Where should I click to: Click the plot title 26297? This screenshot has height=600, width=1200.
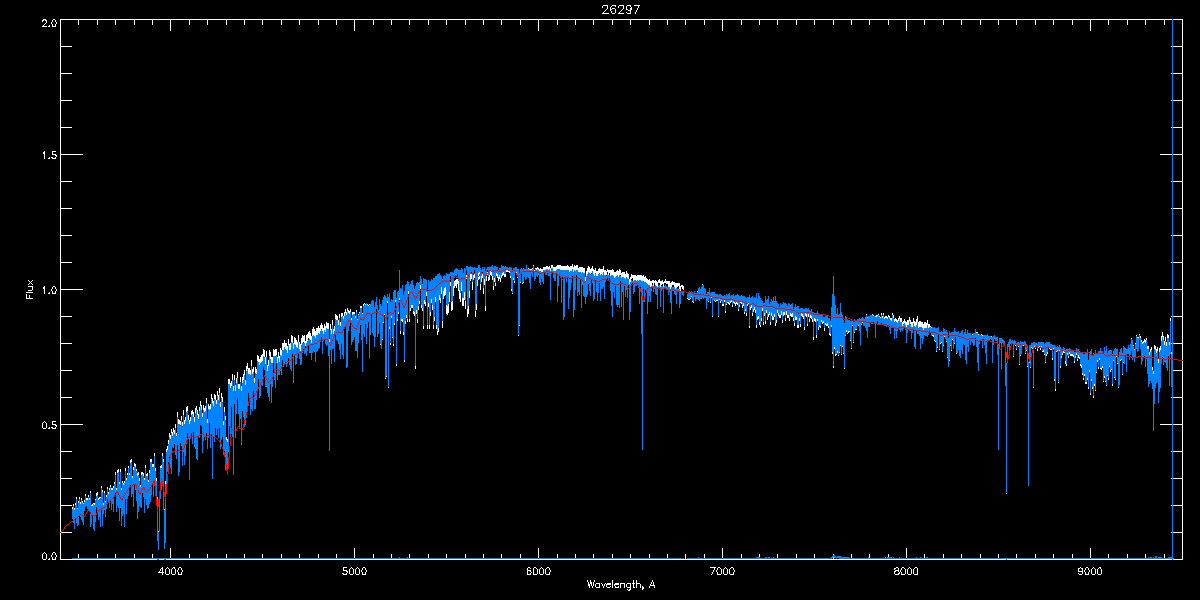point(620,9)
